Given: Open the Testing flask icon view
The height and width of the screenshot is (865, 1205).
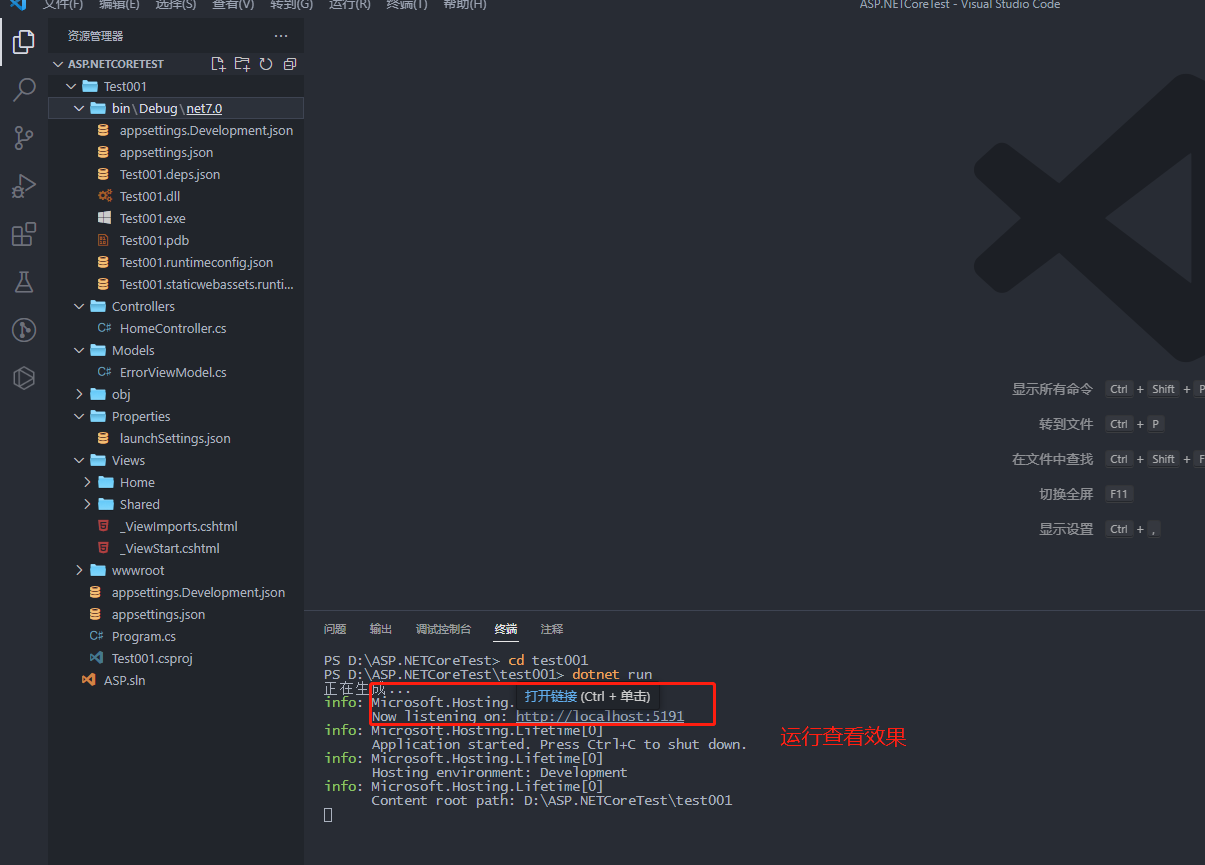Looking at the screenshot, I should (x=24, y=282).
